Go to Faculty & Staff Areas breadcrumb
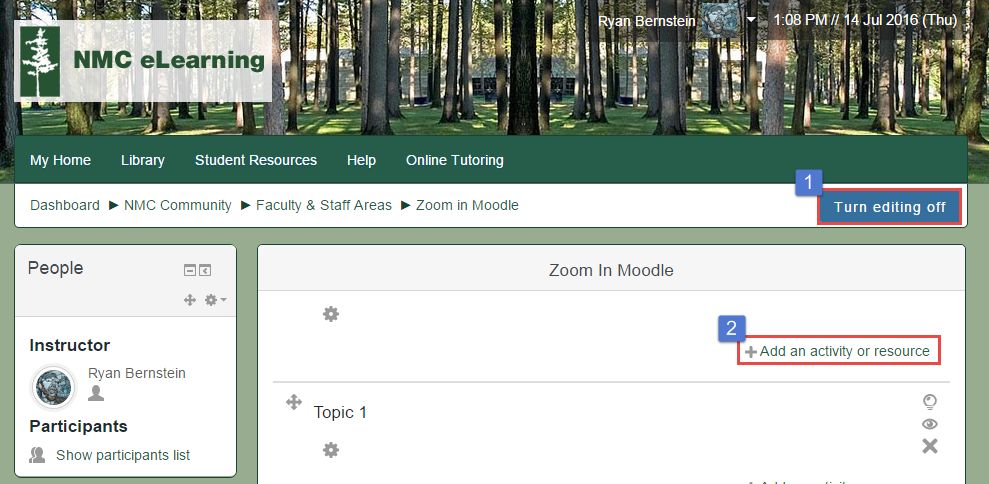 324,205
